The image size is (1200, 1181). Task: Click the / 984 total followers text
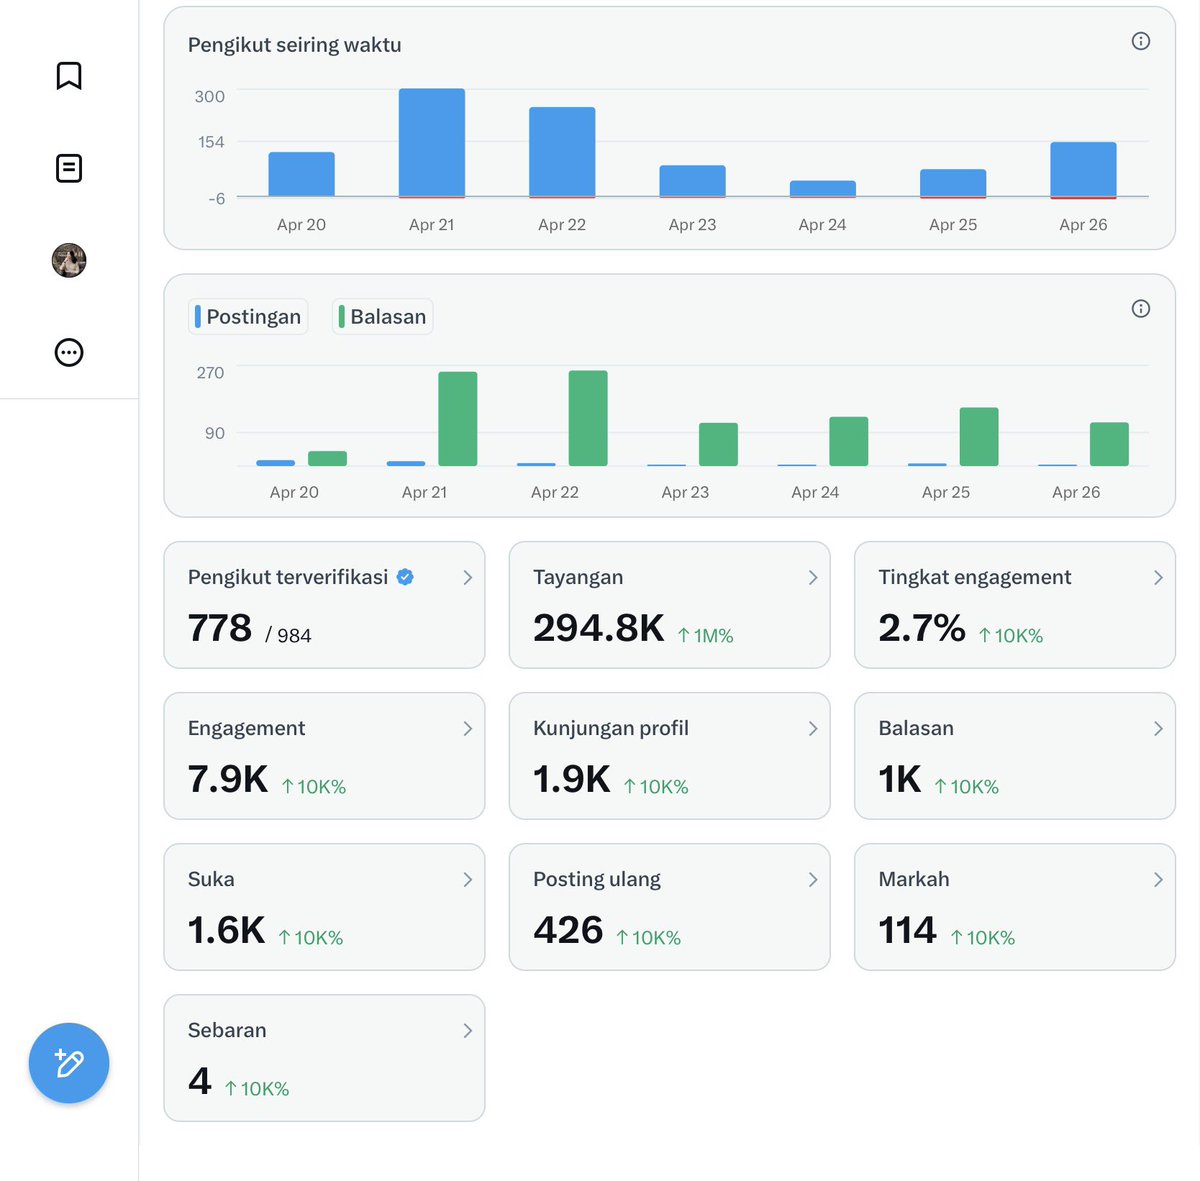[288, 636]
